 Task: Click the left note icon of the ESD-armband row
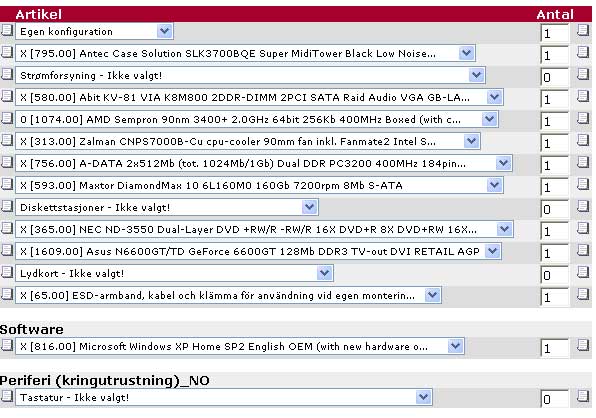point(7,294)
